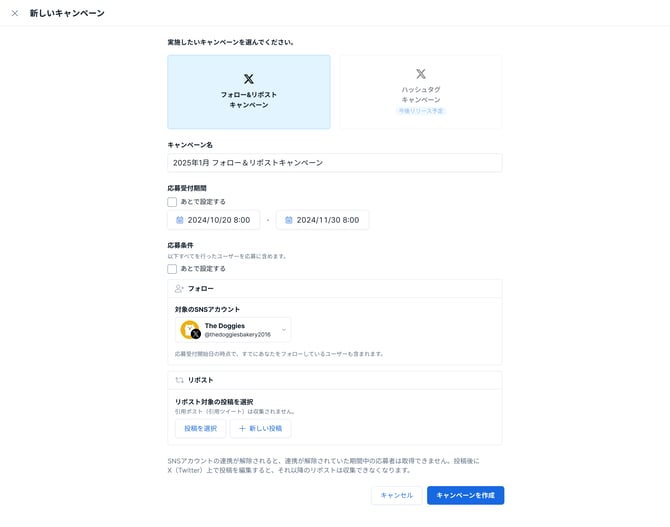Close the 新しいキャンペーン dialog with X icon
The height and width of the screenshot is (527, 670).
pos(14,13)
